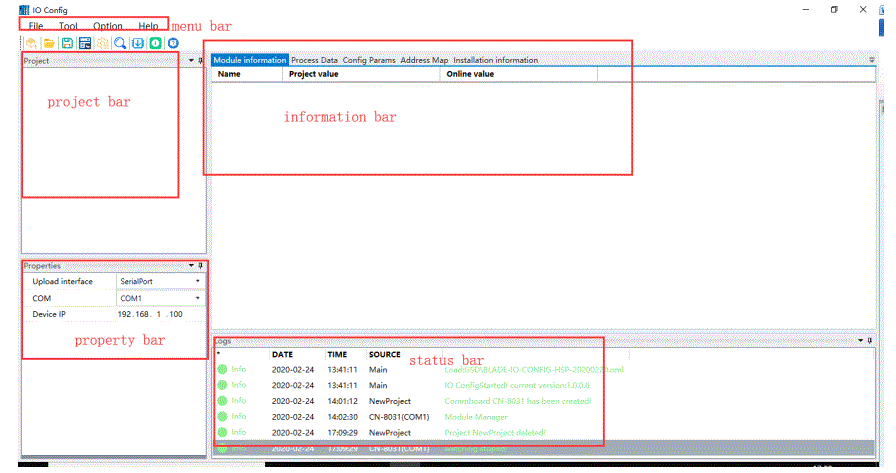Click the orange gear settings toolbar icon
Viewport: 896px width, 473px height.
[x=103, y=43]
